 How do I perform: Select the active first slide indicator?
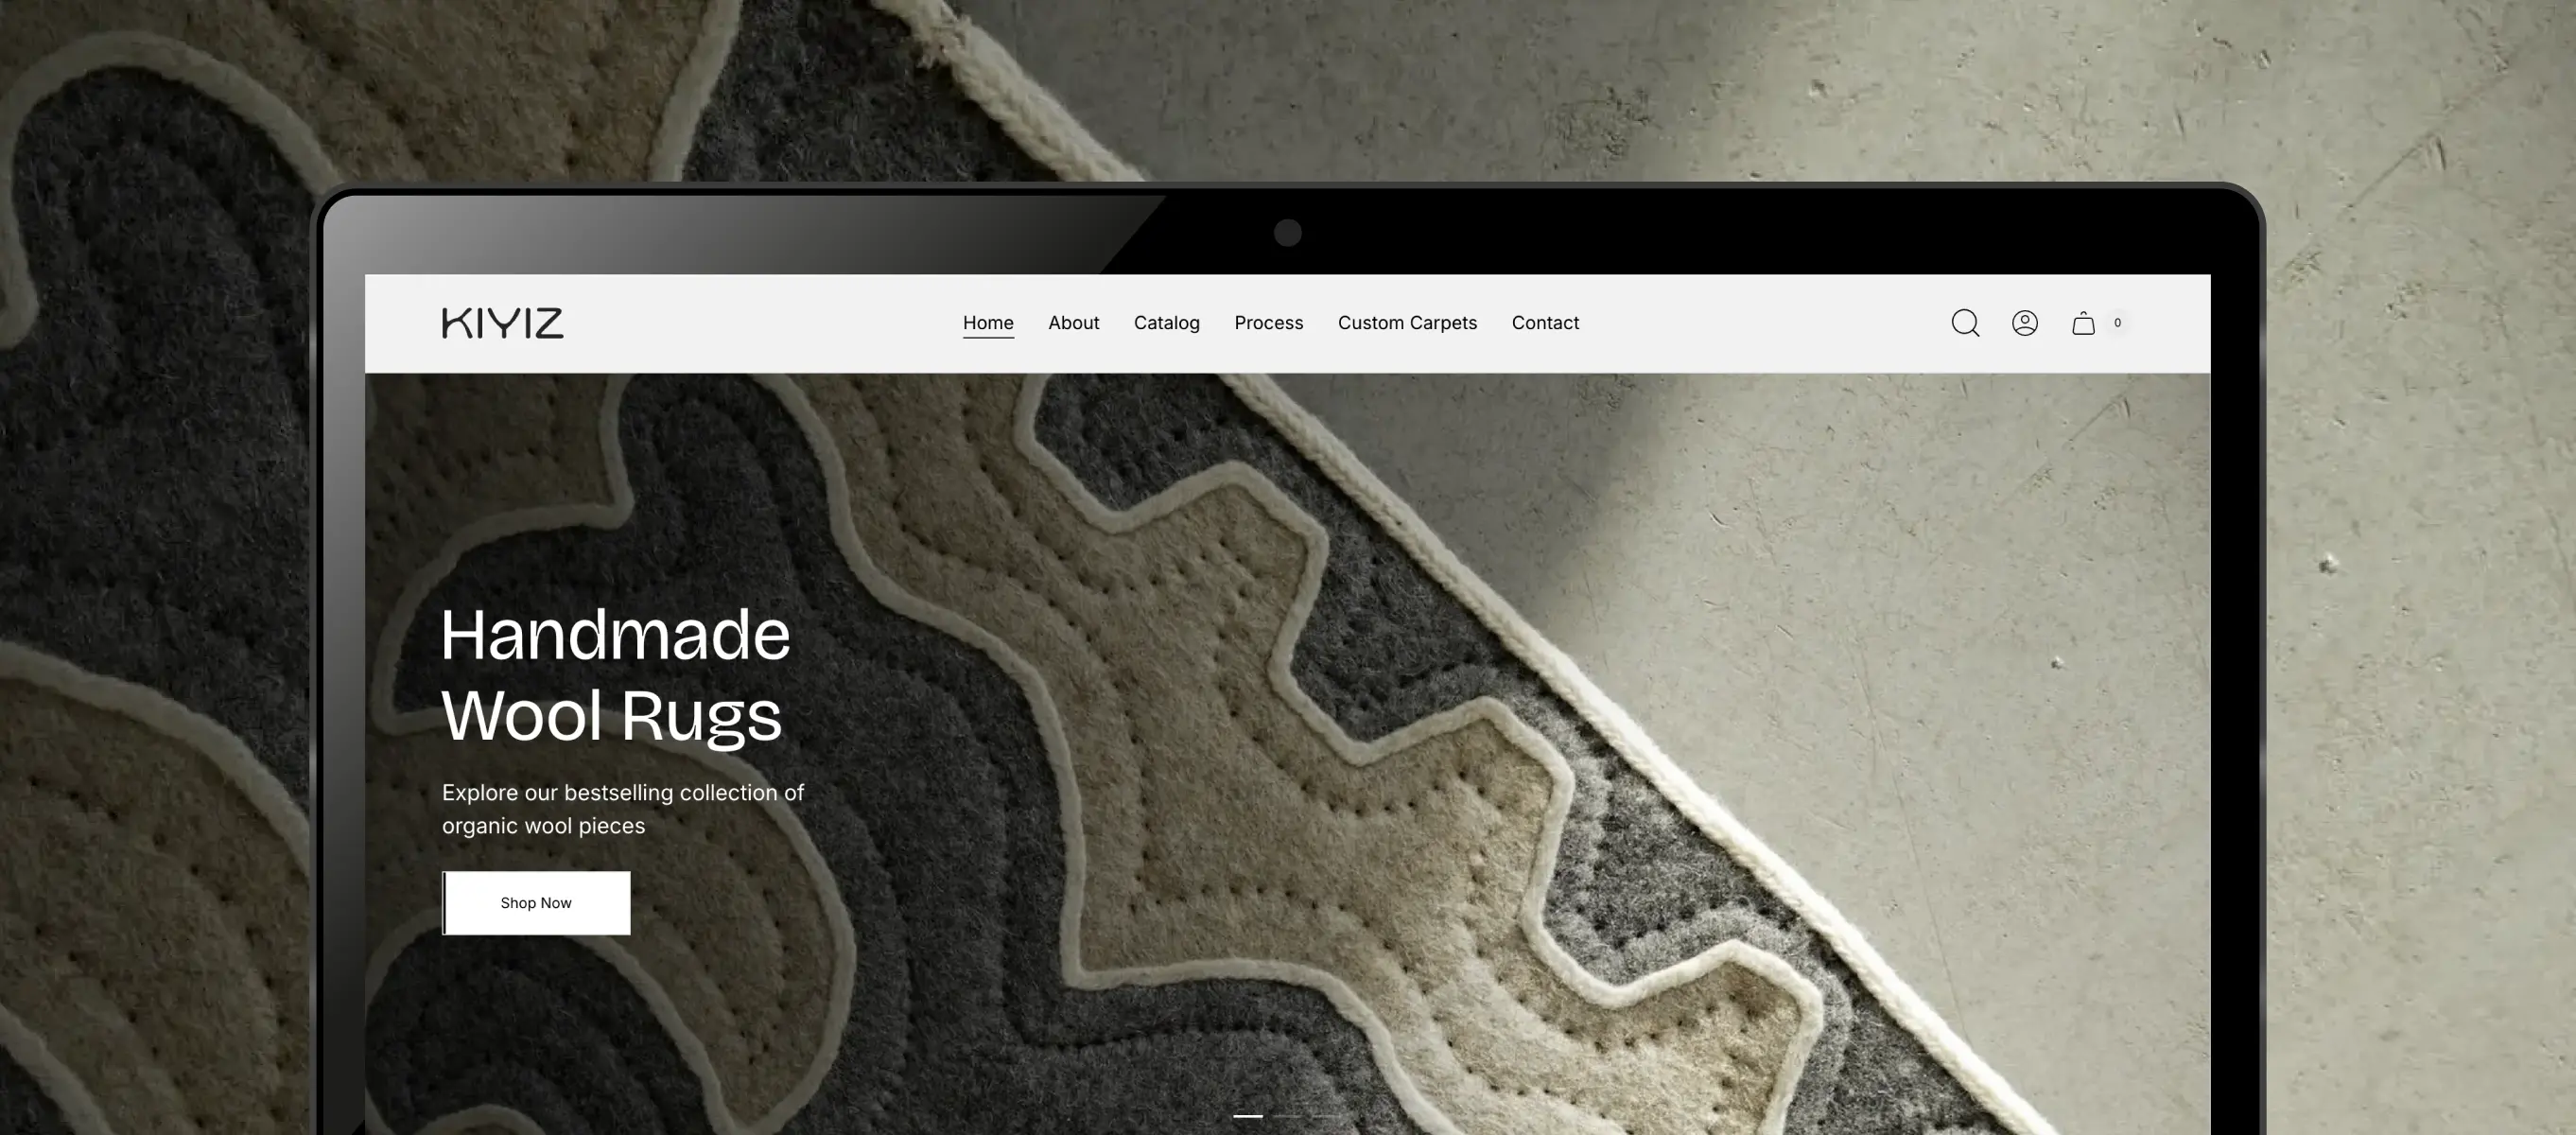[1248, 1115]
